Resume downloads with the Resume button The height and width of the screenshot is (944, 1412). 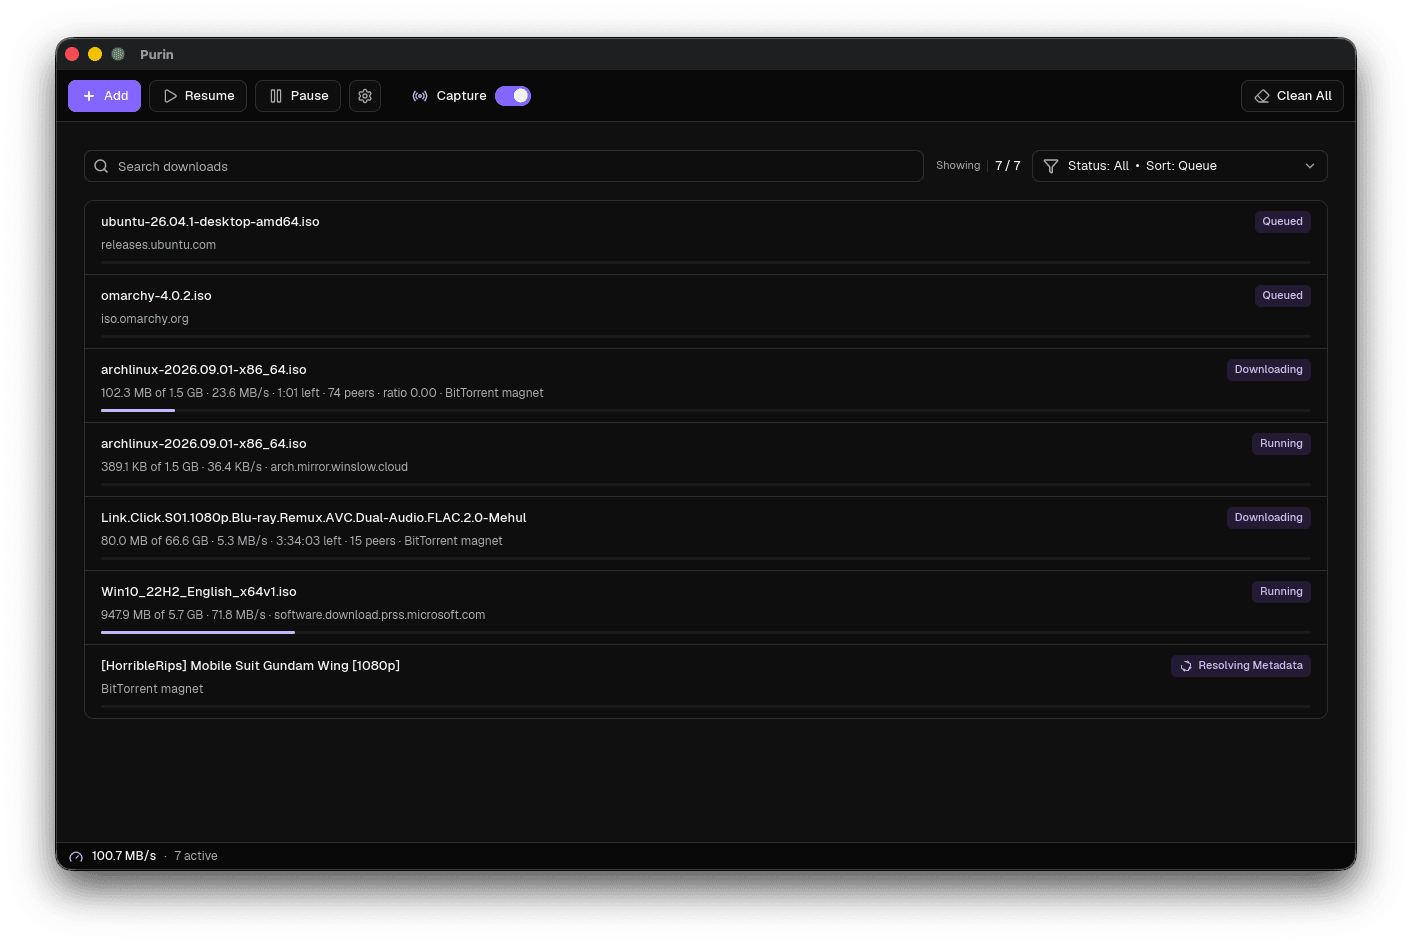pos(198,96)
